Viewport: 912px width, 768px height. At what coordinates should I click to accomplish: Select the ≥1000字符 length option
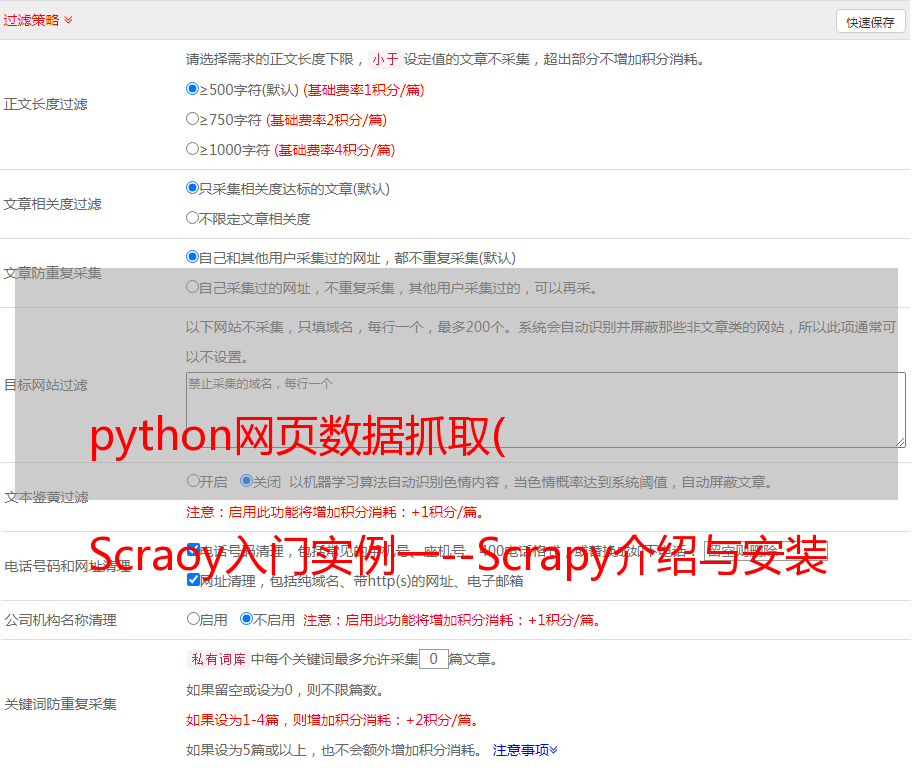(x=192, y=148)
